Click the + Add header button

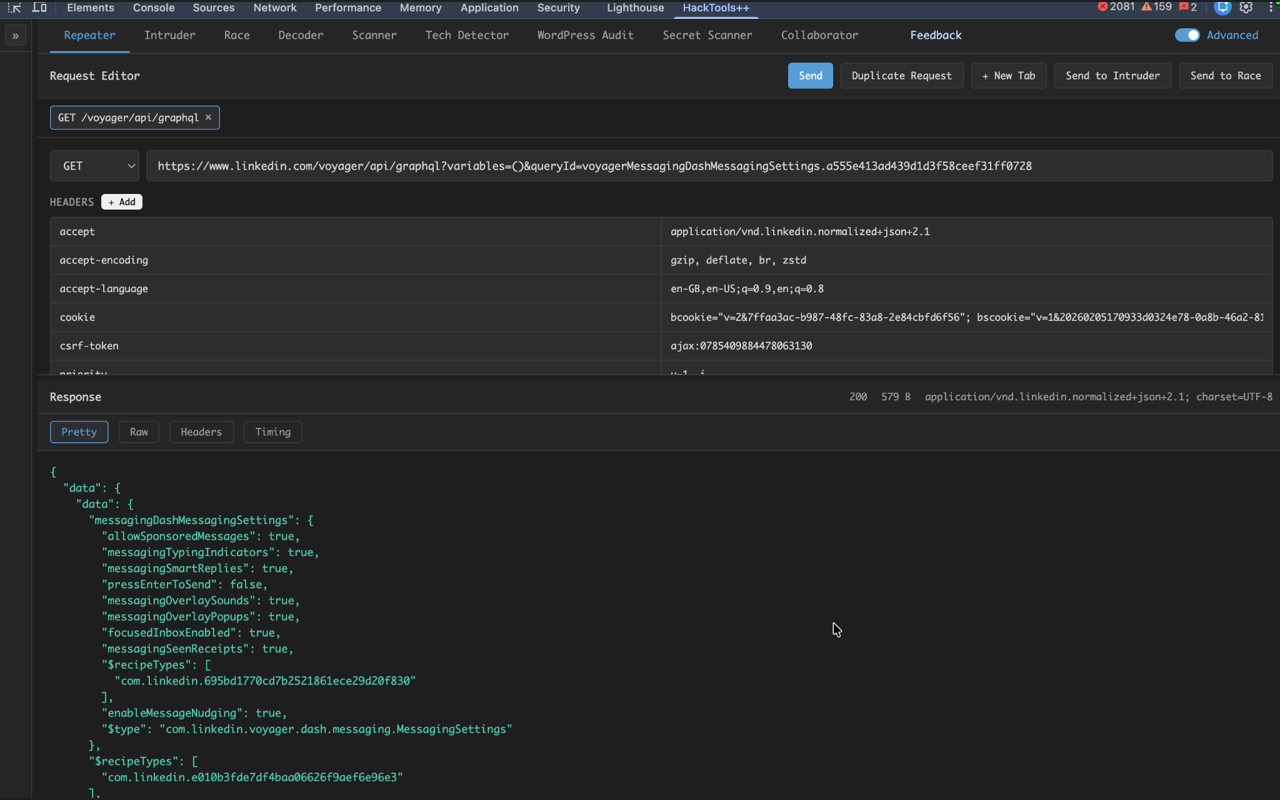click(122, 202)
